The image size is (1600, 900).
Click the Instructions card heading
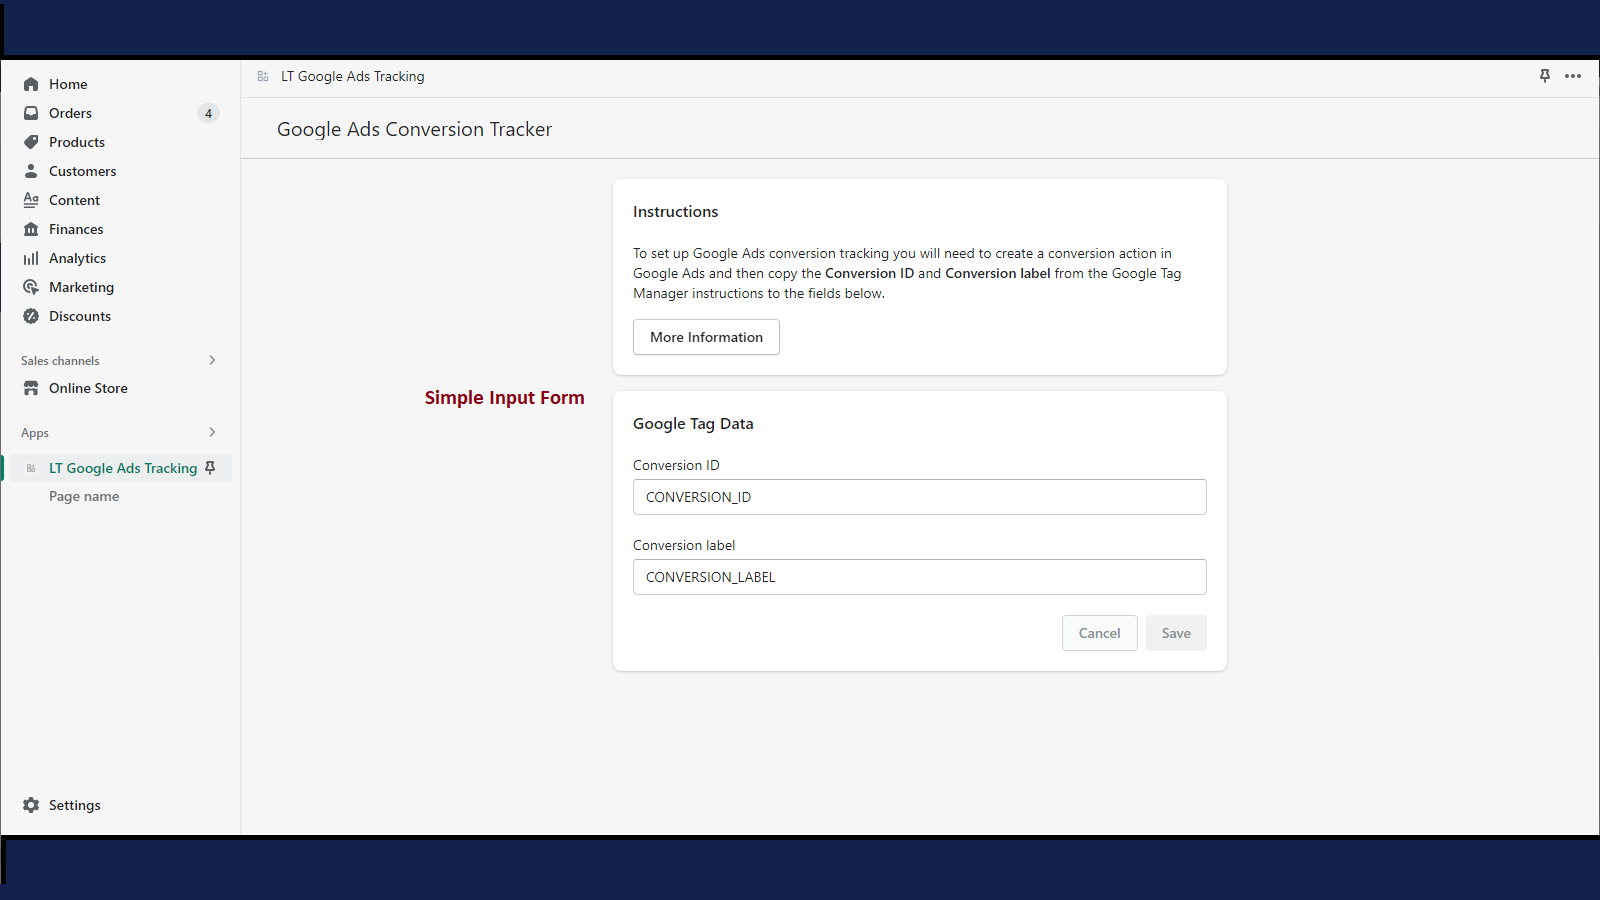click(676, 212)
